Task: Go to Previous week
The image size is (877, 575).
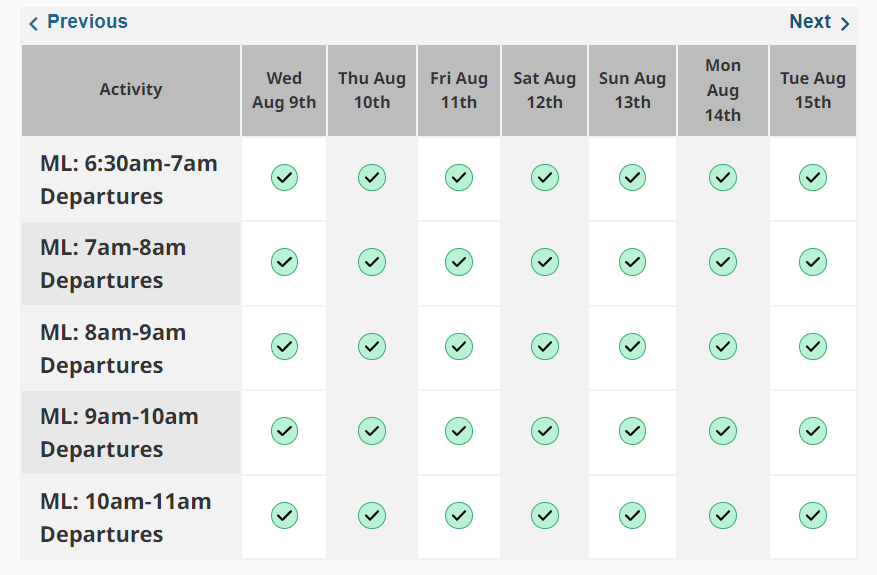Action: coord(78,22)
